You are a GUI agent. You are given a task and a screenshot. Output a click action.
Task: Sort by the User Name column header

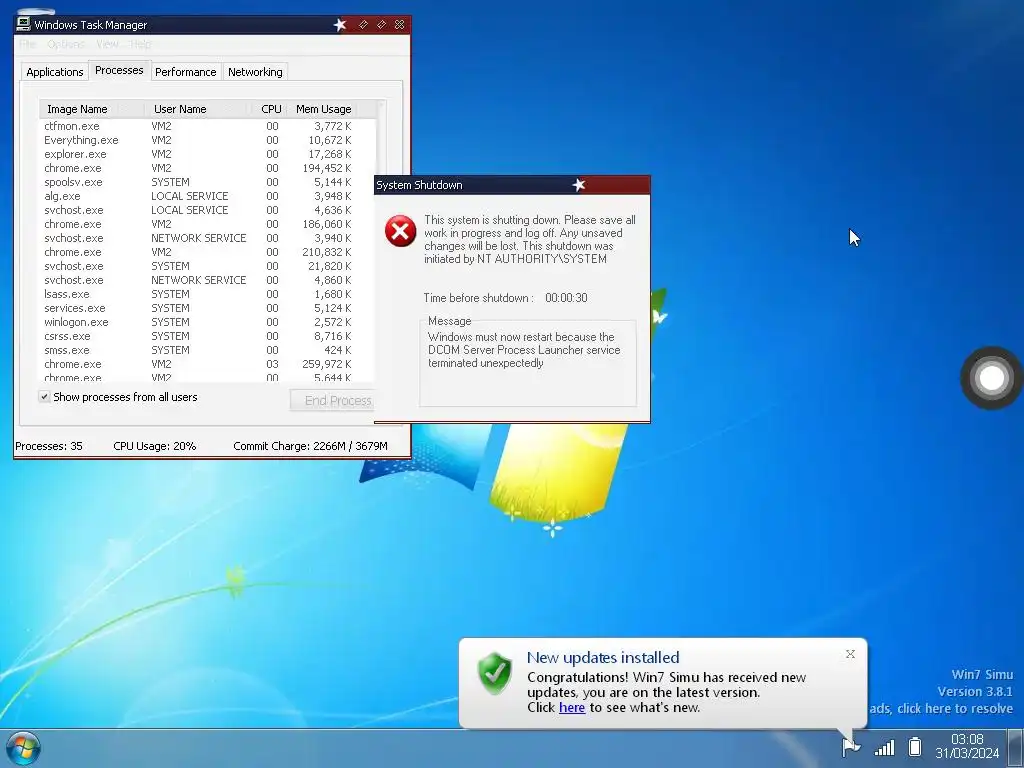tap(198, 109)
